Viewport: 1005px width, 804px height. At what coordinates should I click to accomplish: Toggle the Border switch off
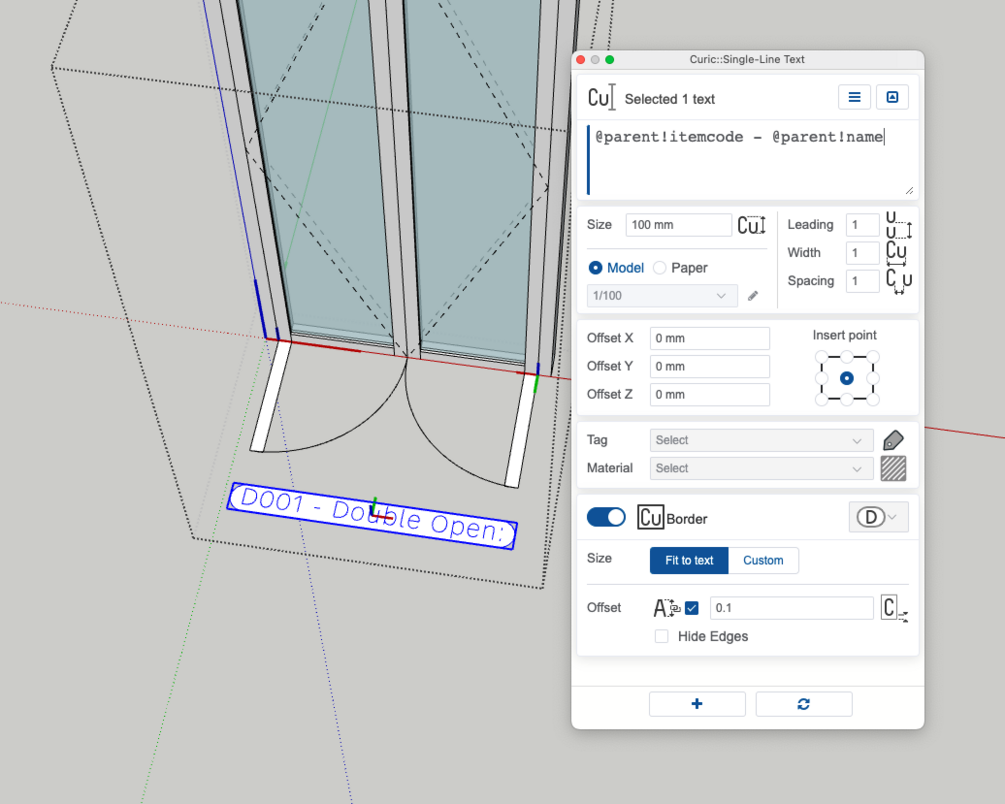606,517
